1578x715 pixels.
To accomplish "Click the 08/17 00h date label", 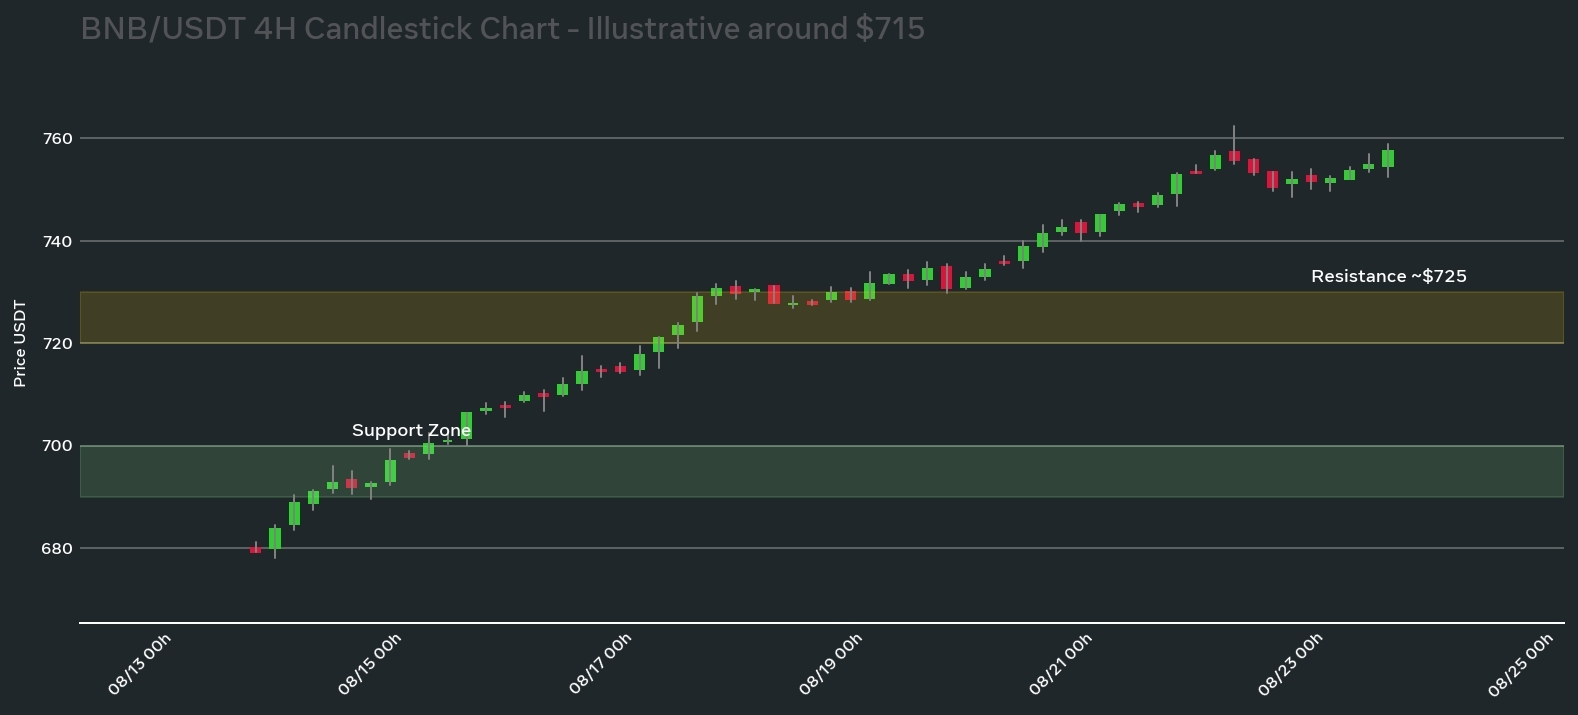I will pos(599,664).
